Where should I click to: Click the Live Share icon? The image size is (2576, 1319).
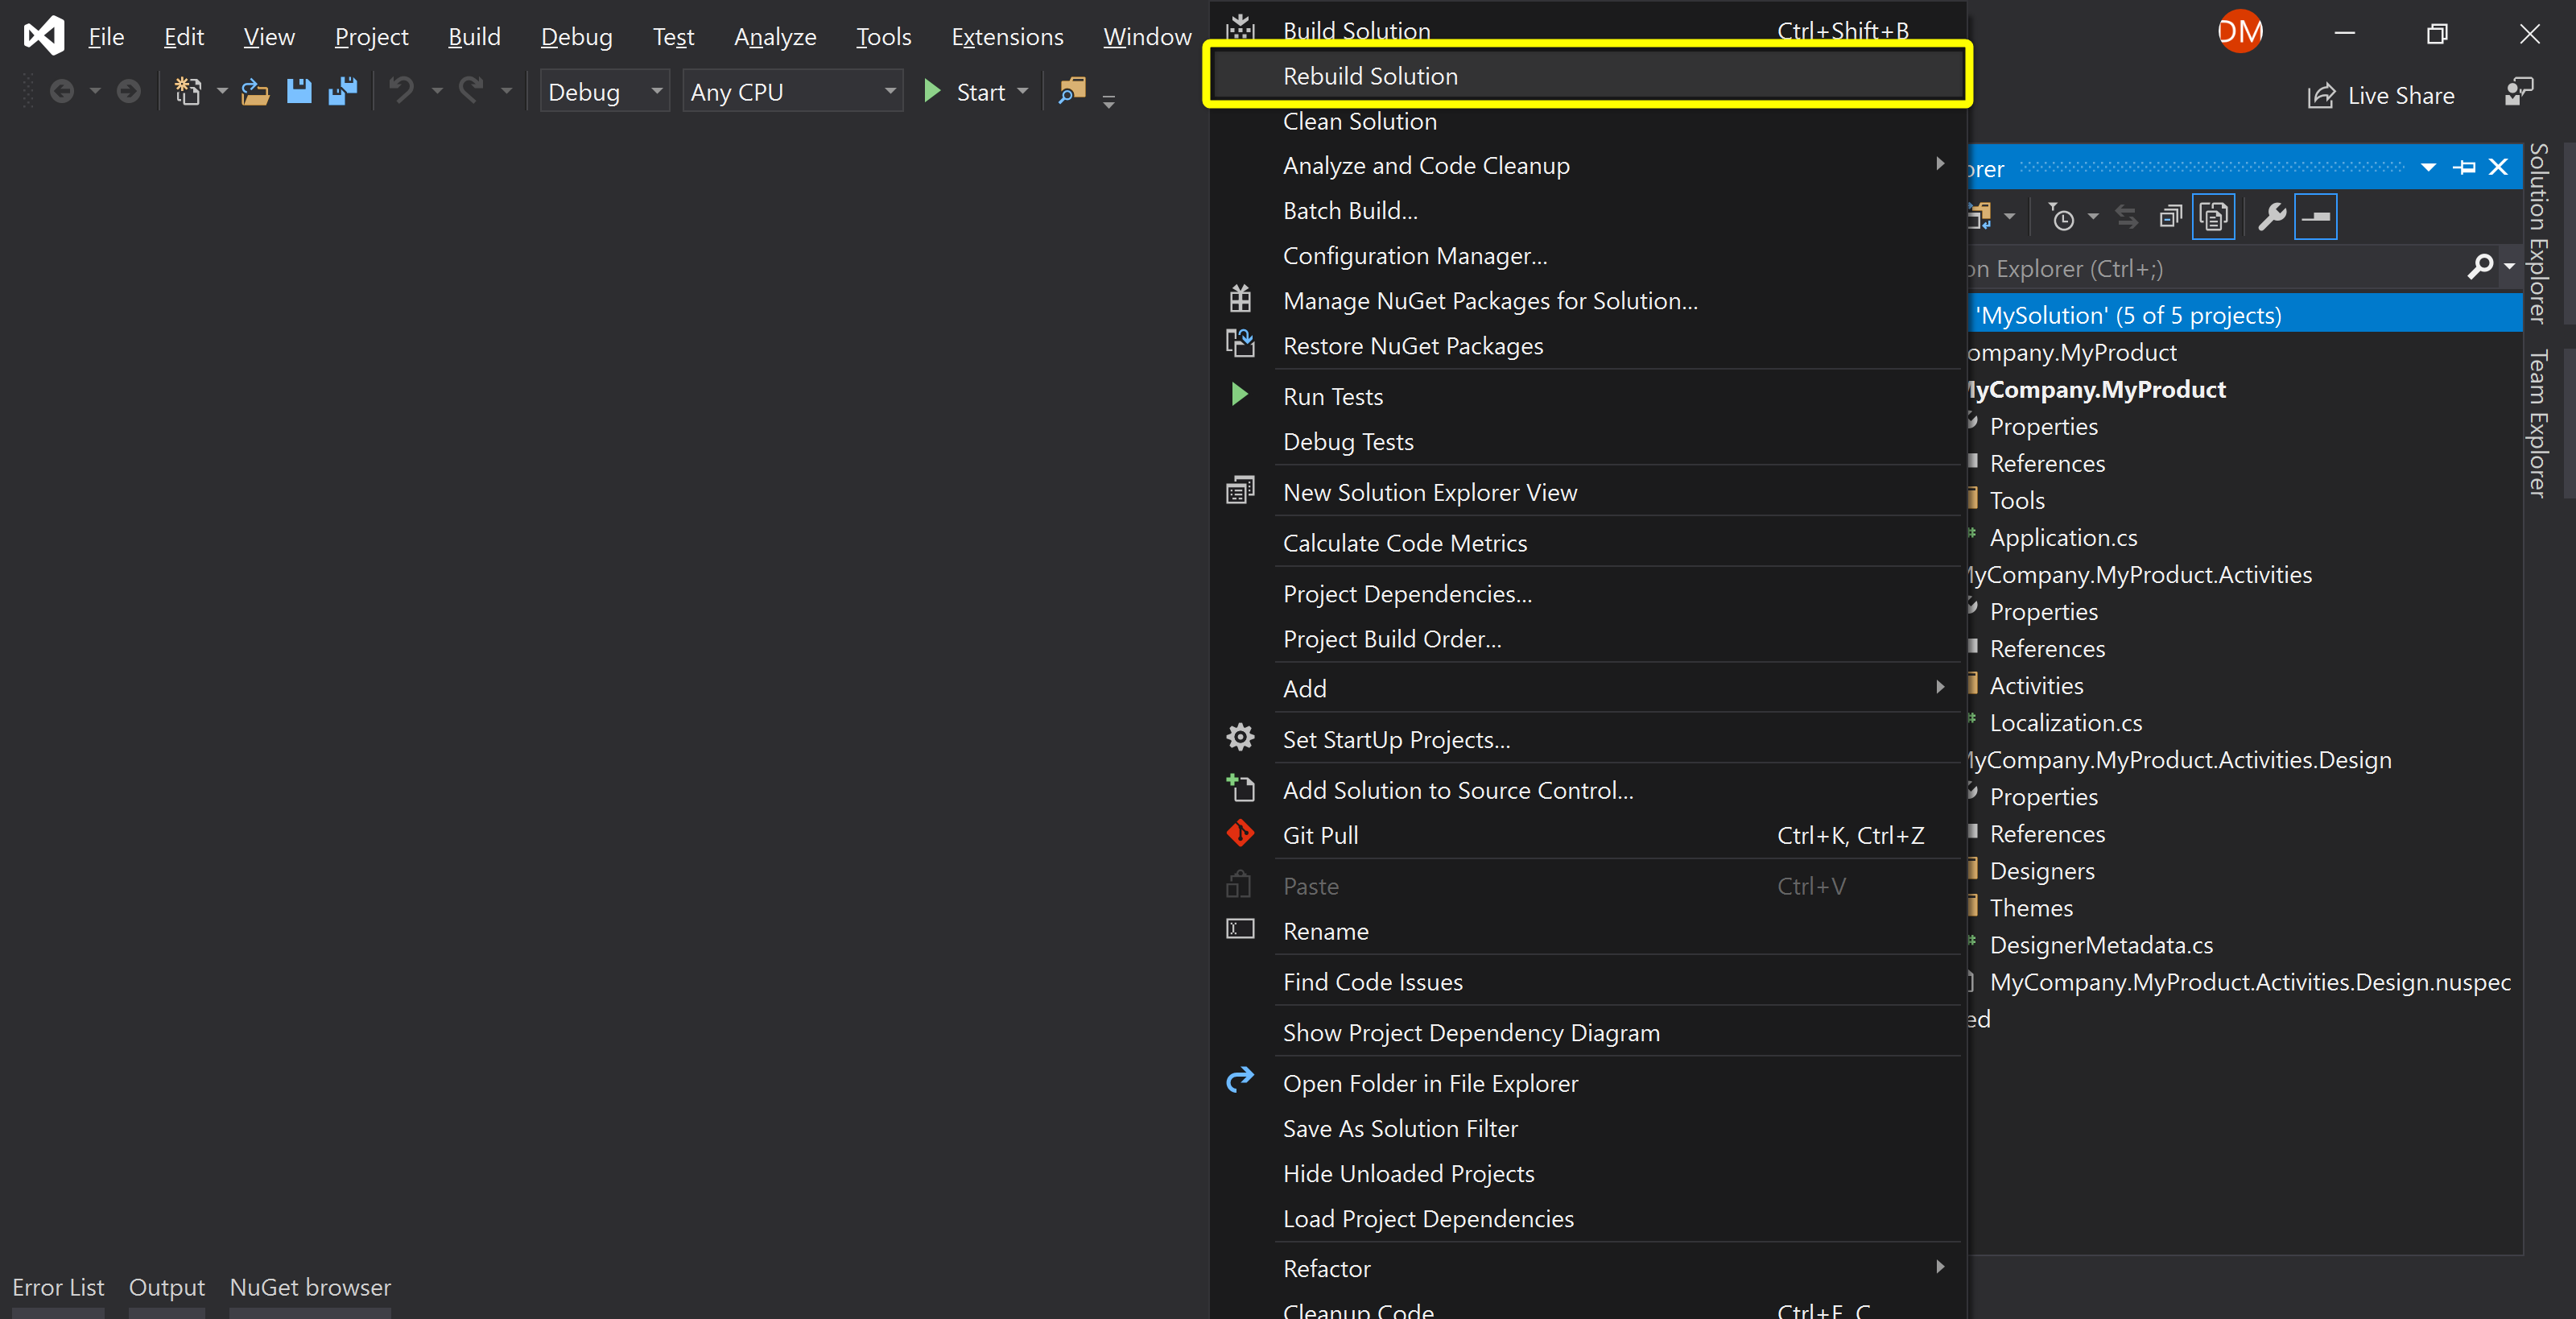2320,96
